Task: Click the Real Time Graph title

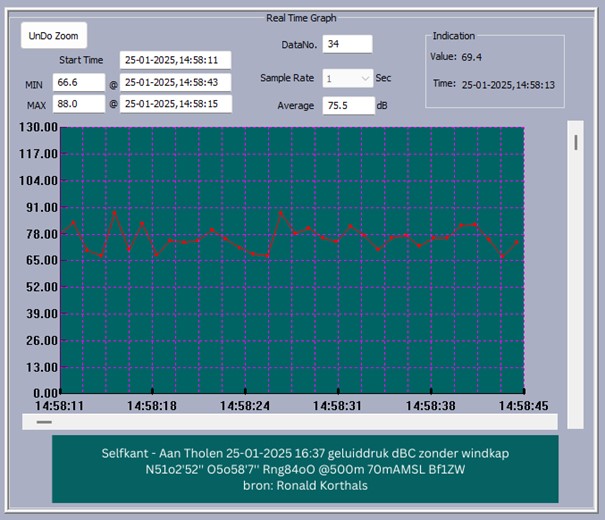Action: click(x=301, y=17)
